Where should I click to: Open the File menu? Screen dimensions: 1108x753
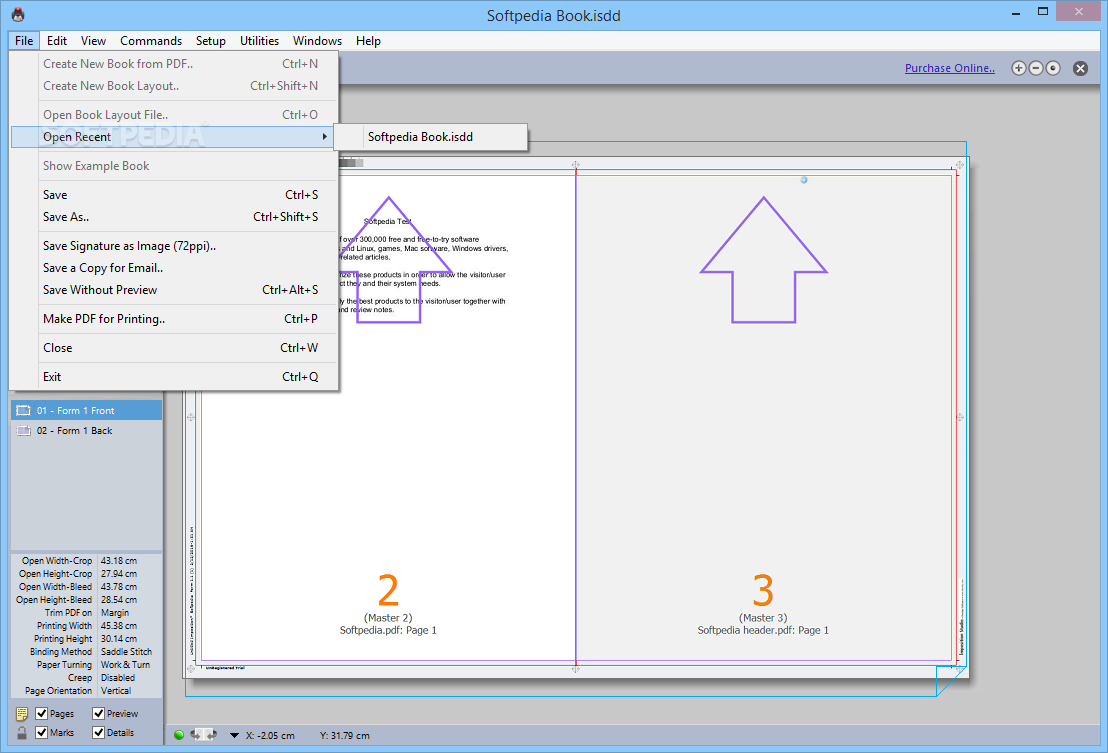(24, 40)
